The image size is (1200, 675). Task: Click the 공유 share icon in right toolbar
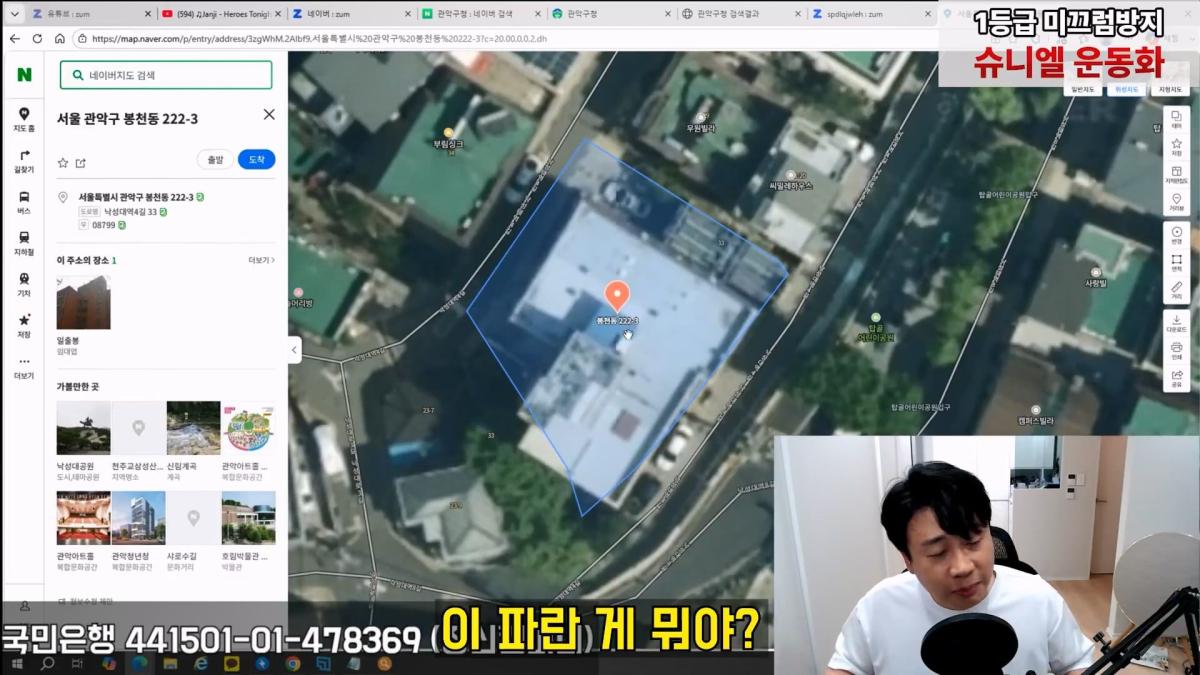pos(1176,378)
